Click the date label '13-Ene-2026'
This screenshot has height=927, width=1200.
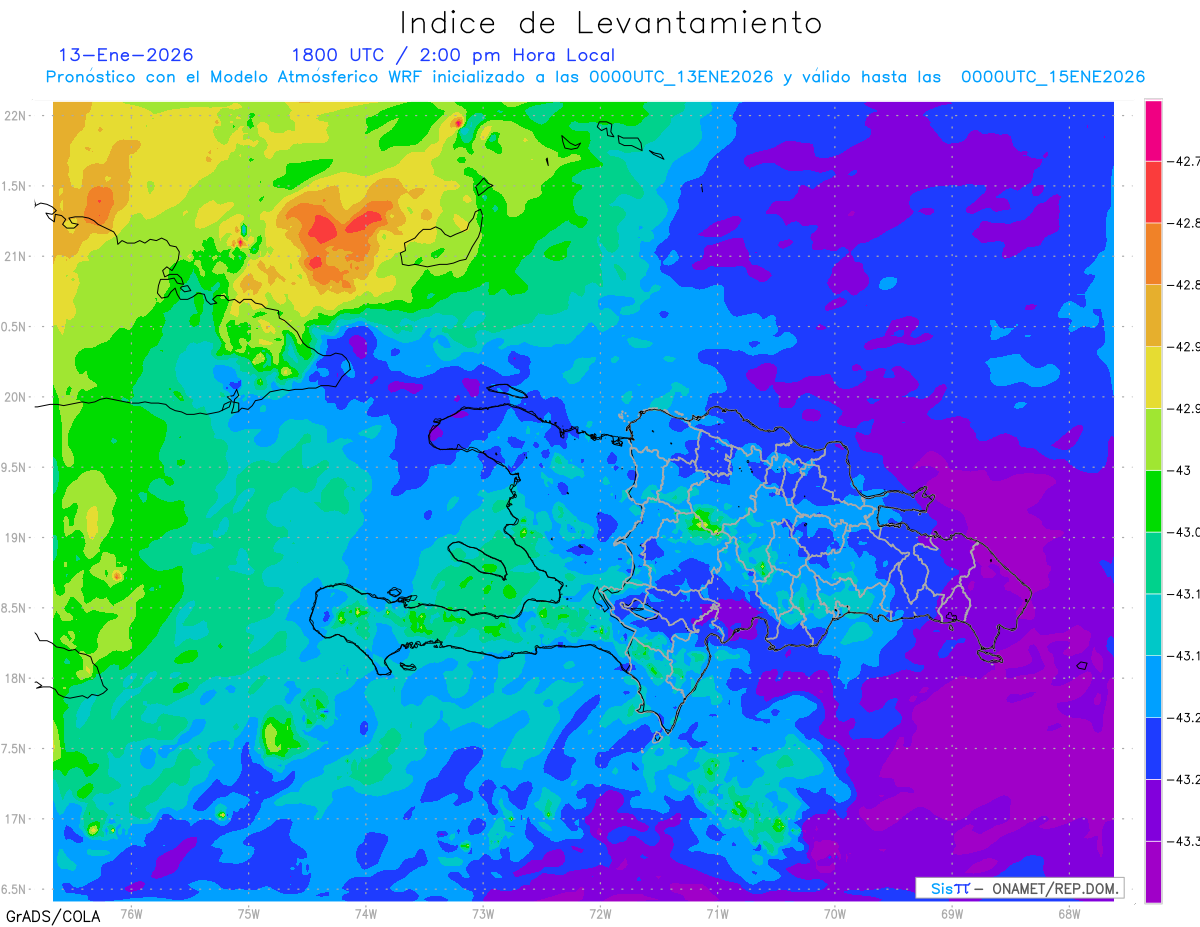pos(126,55)
